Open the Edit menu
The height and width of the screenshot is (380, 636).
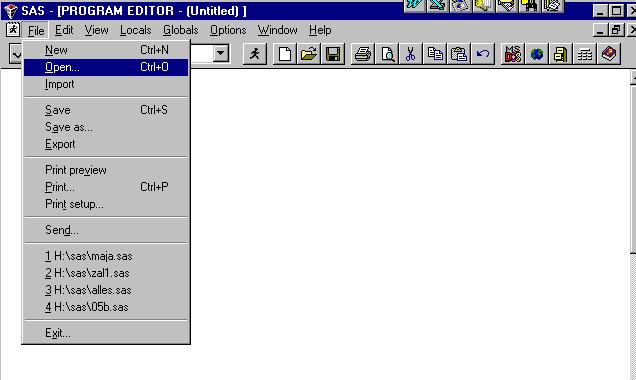click(x=64, y=30)
